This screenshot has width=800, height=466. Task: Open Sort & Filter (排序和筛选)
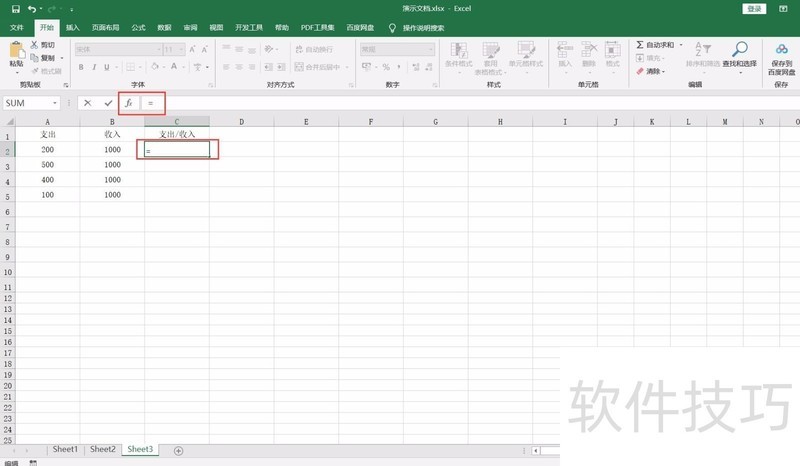[x=703, y=54]
